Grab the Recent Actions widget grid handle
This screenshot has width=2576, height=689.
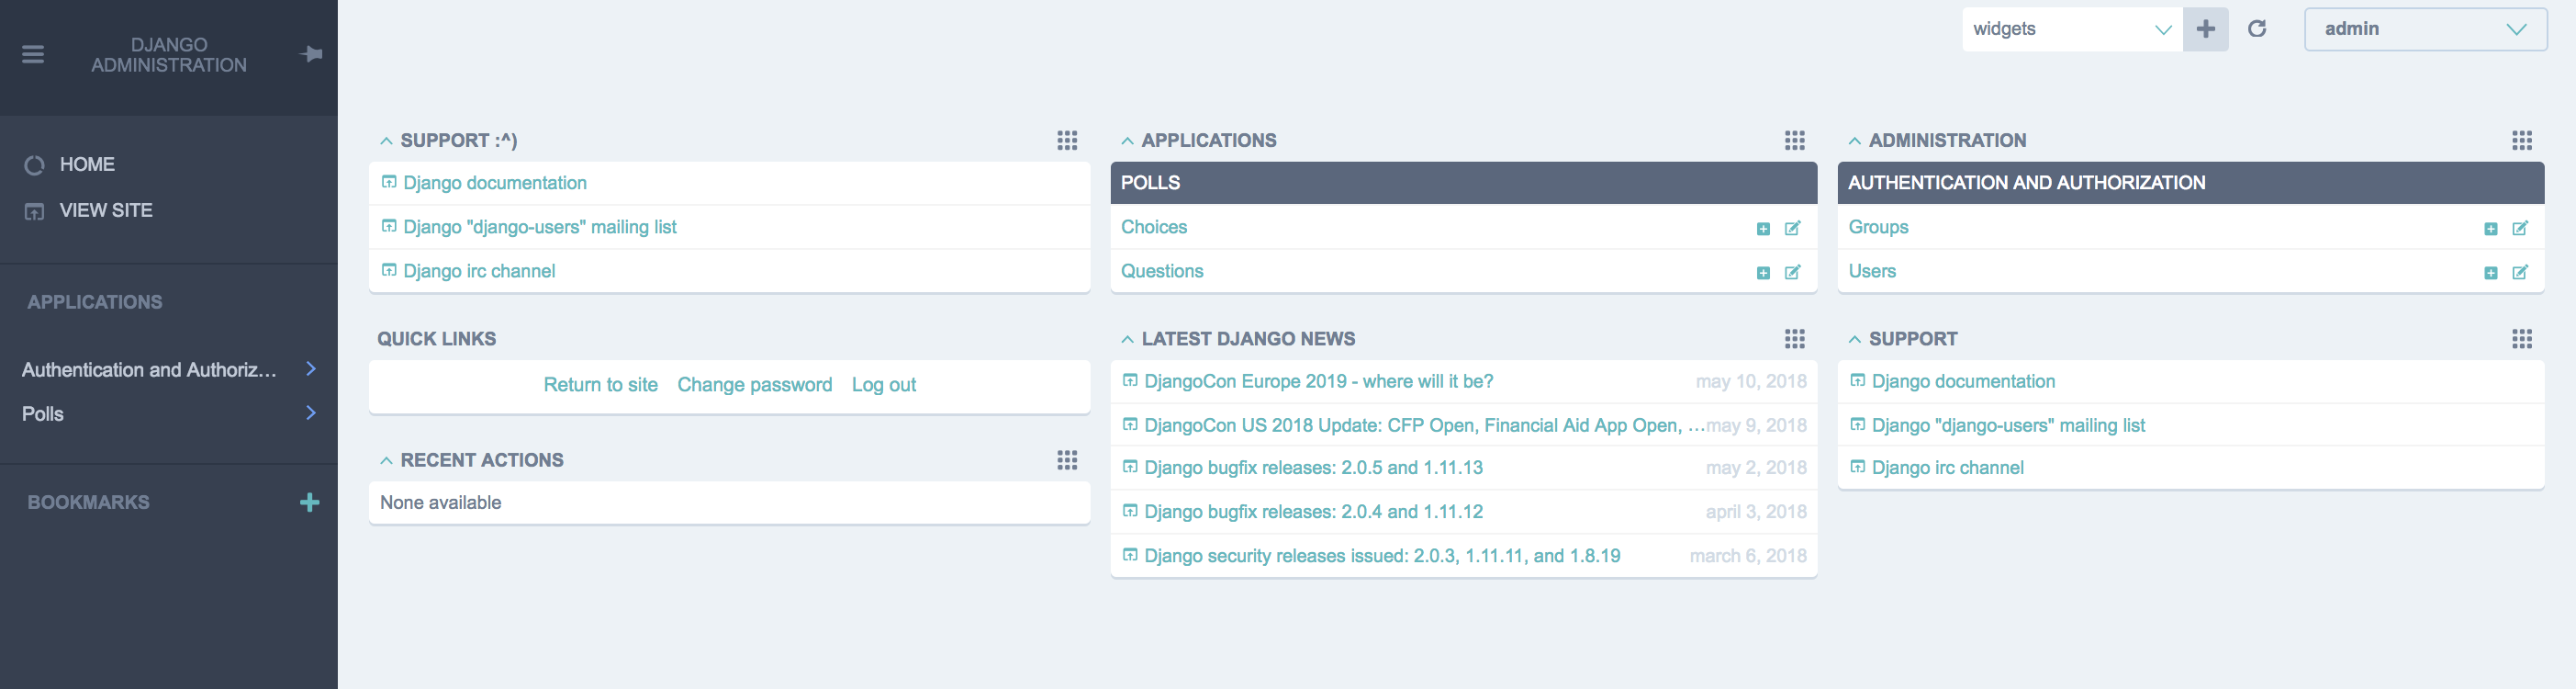point(1067,460)
